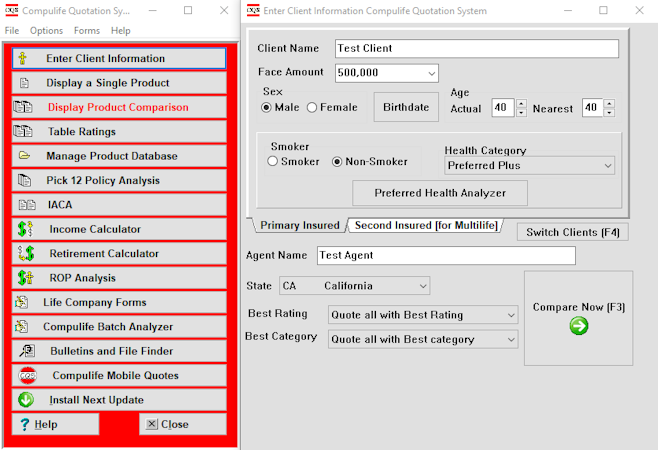Open the File menu
This screenshot has height=450, width=658.
[12, 31]
